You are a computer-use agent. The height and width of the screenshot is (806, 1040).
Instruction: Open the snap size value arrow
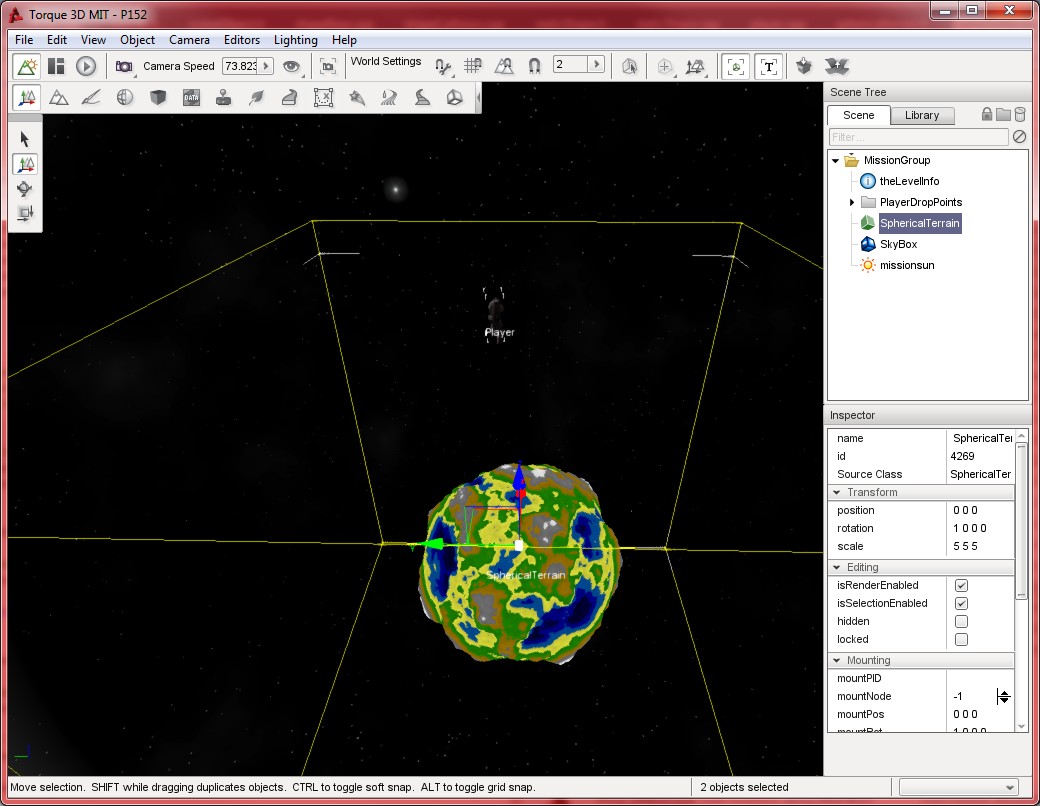click(x=596, y=64)
